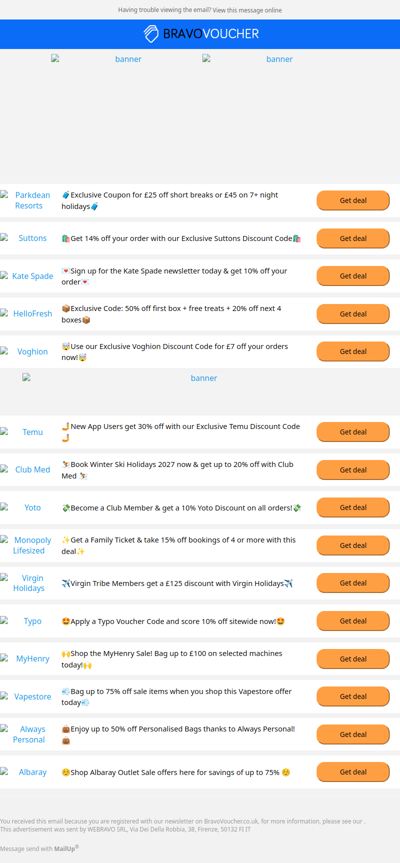Click Get deal for Always Personal
This screenshot has height=863, width=400.
click(353, 734)
